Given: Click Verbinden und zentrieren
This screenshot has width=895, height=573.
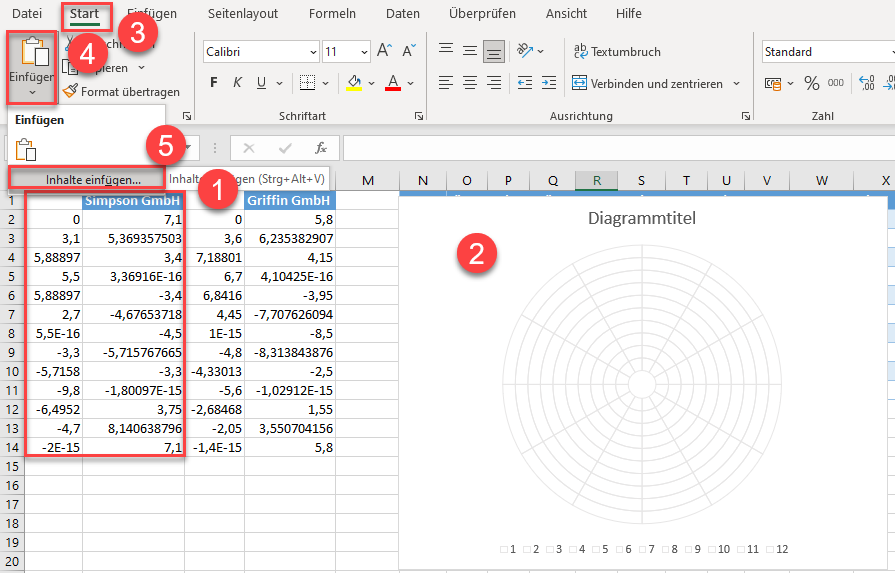Looking at the screenshot, I should (x=647, y=83).
